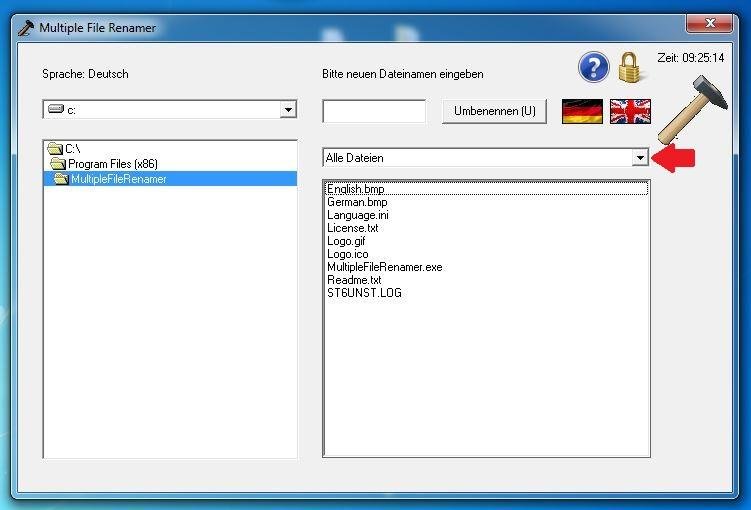Select Language.ini in the file list
This screenshot has width=751, height=510.
point(487,215)
